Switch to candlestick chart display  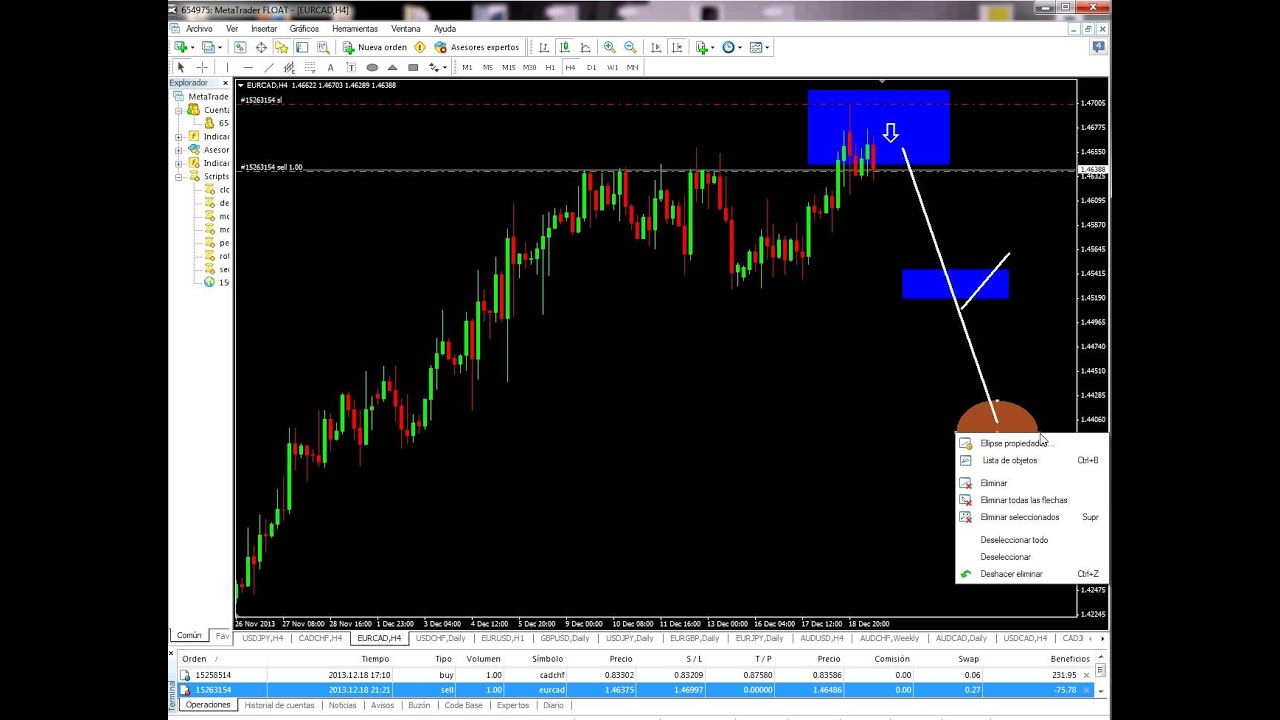pos(565,47)
